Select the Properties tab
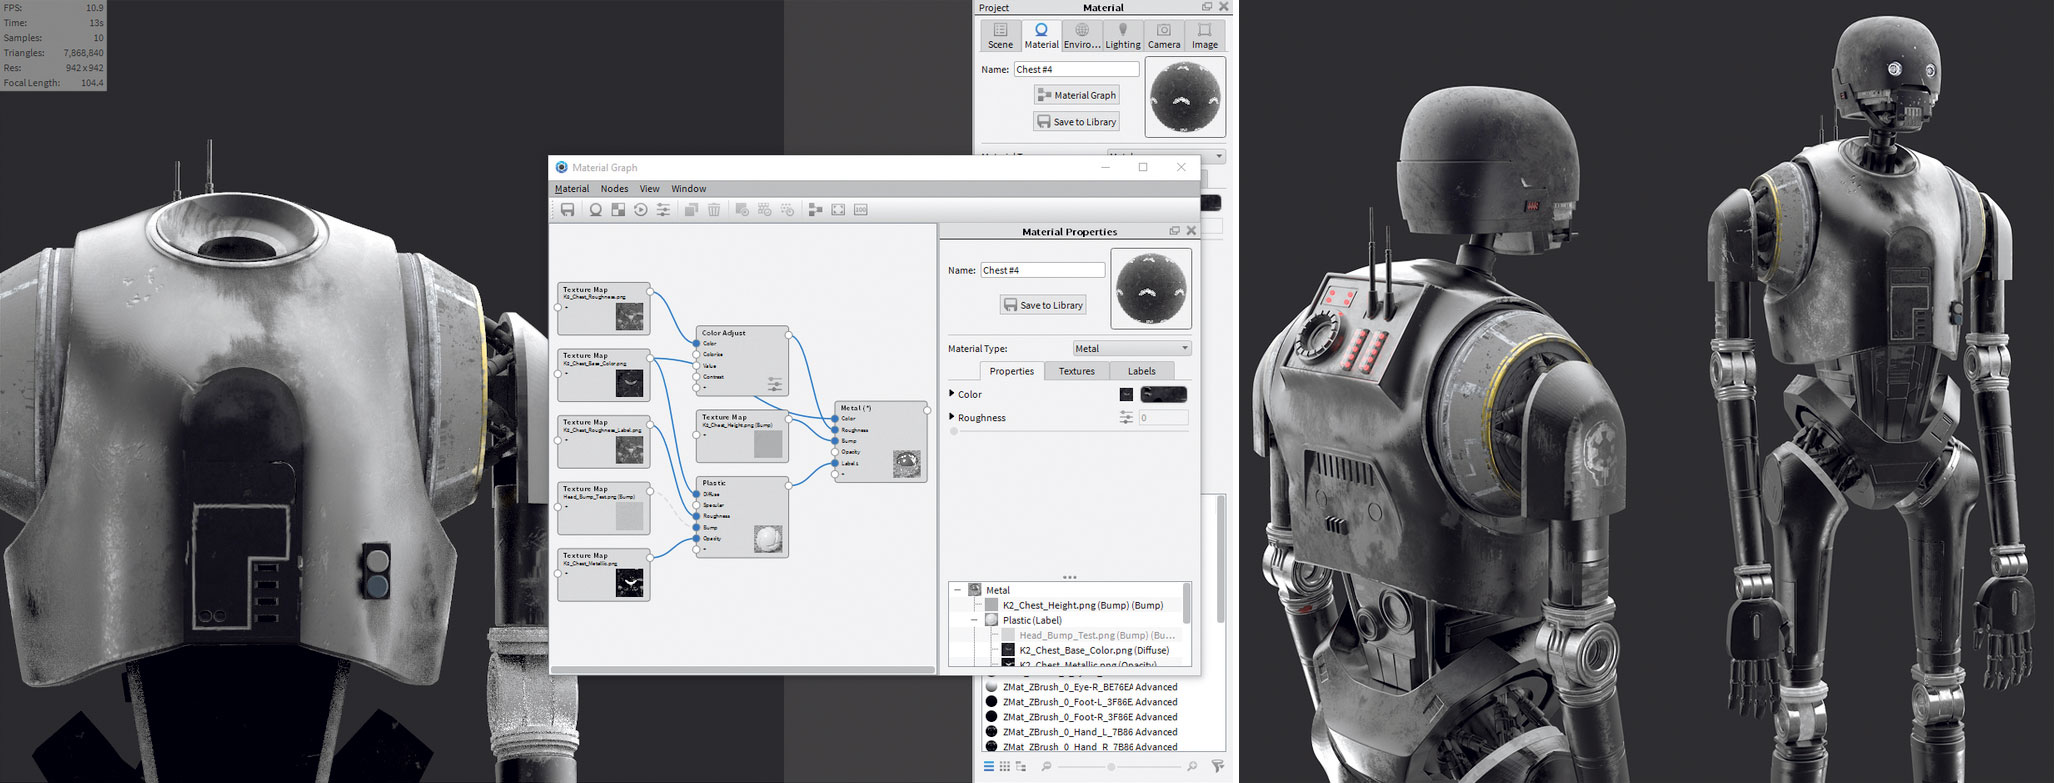Viewport: 2055px width, 783px height. click(x=1011, y=371)
